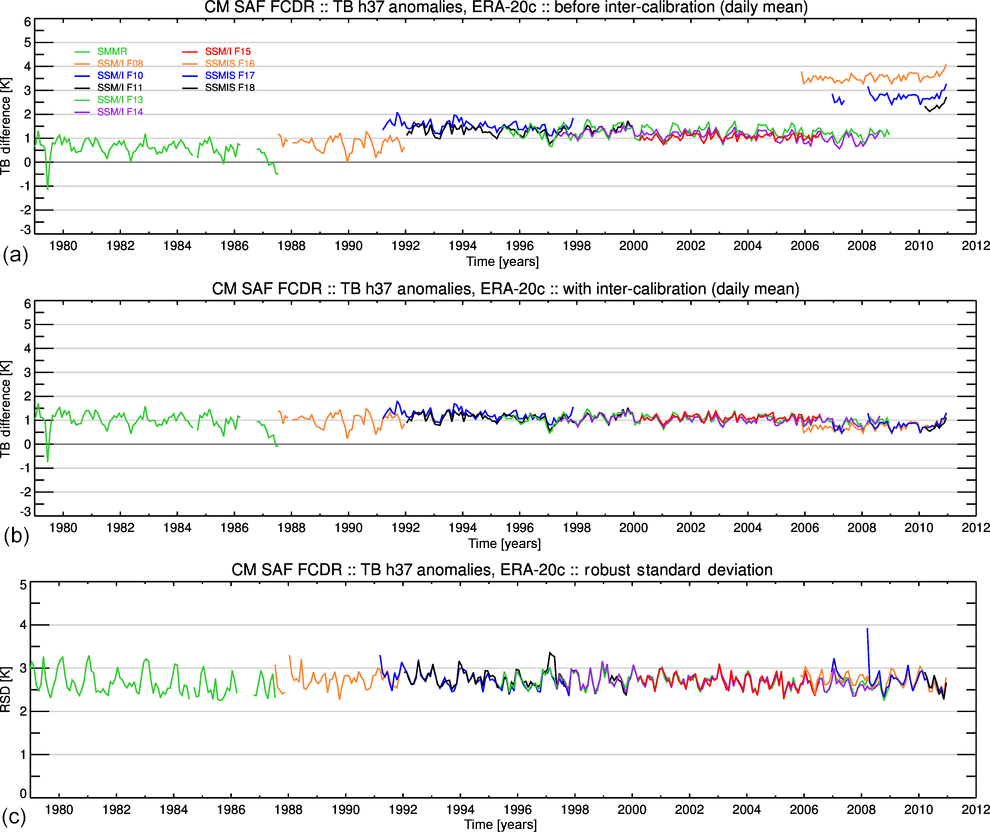Screen dimensions: 990x832
Task: Select the SSM/I F08 legend label
Action: tap(118, 63)
